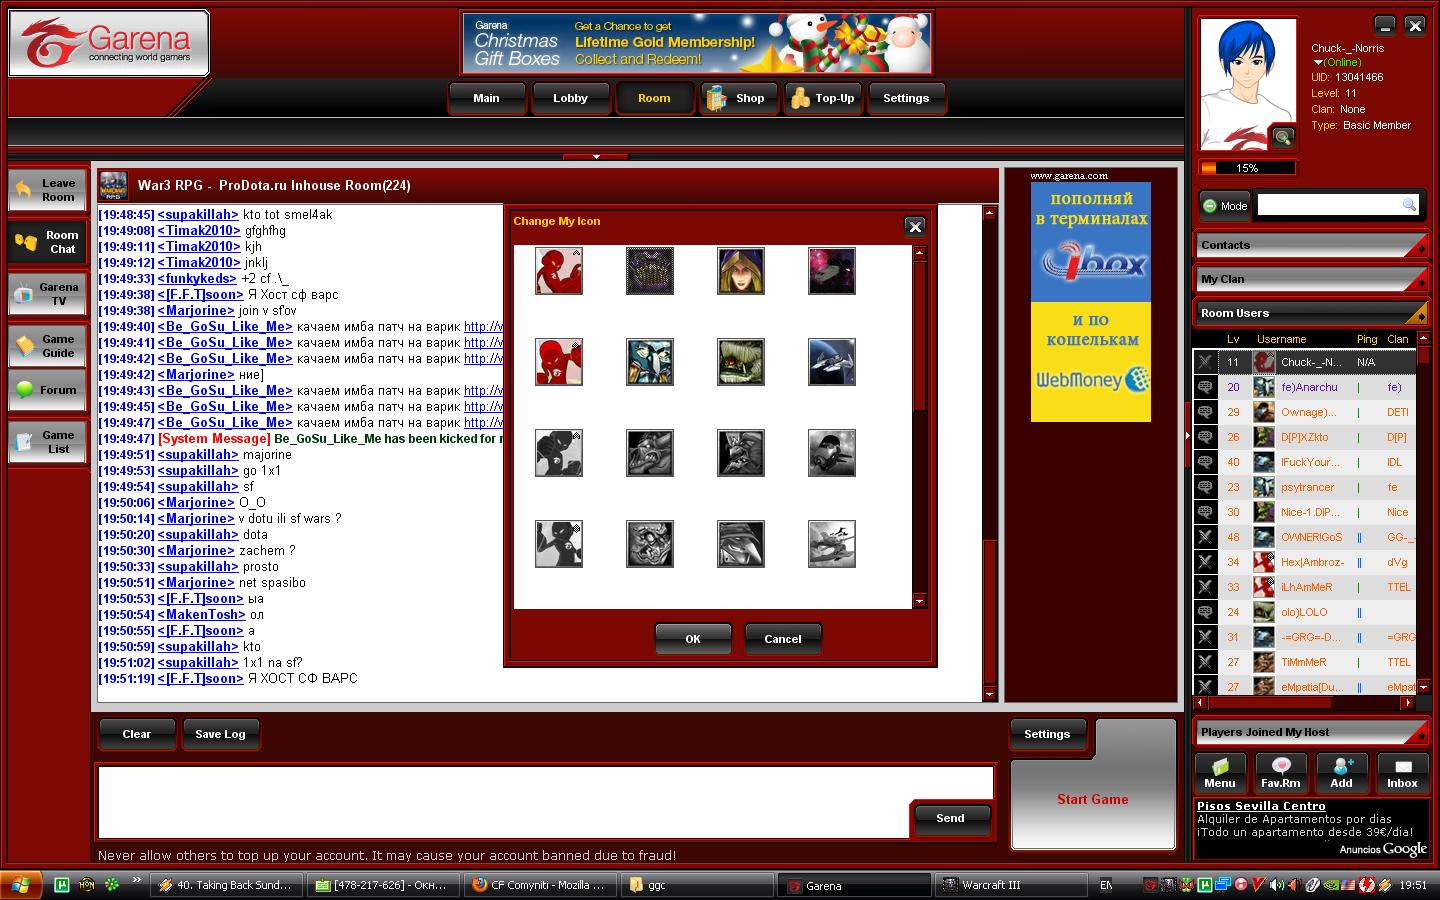This screenshot has width=1440, height=900.
Task: Toggle chat icon beside user fe)Anarchu
Action: [1205, 387]
